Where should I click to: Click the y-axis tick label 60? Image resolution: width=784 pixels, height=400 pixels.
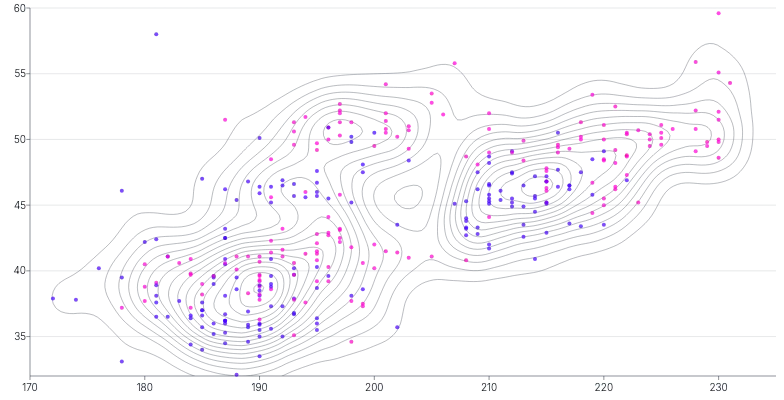[x=19, y=8]
